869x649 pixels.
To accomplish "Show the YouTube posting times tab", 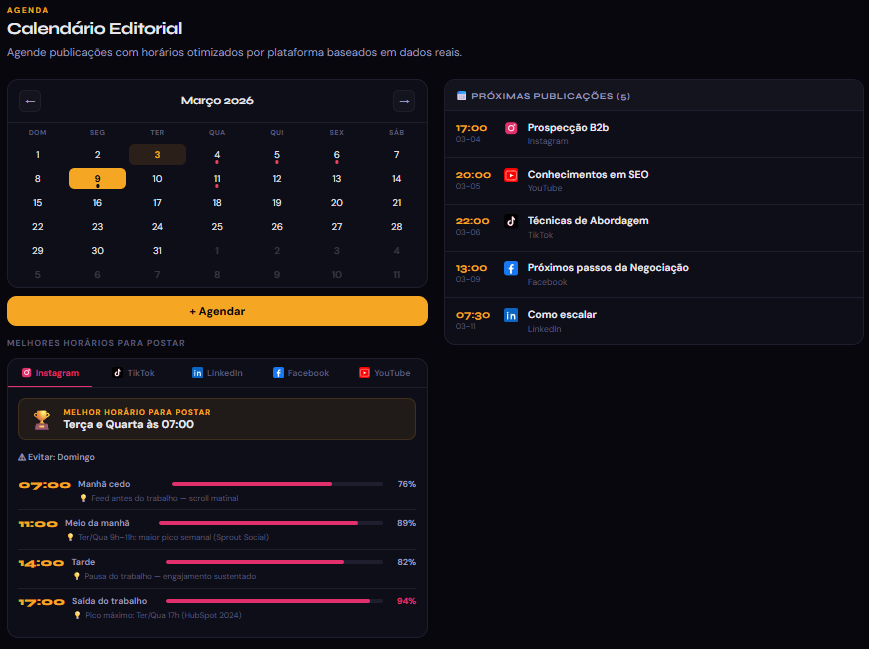I will 385,373.
